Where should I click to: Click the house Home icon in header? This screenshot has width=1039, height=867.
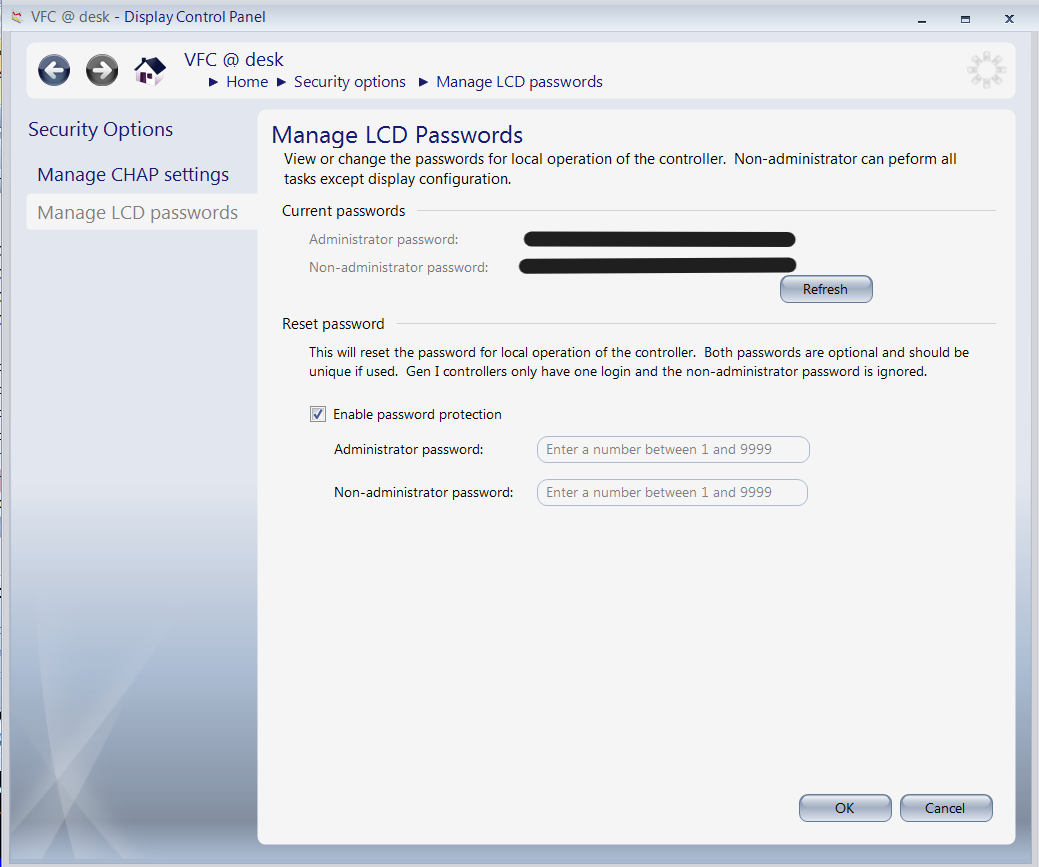(150, 70)
